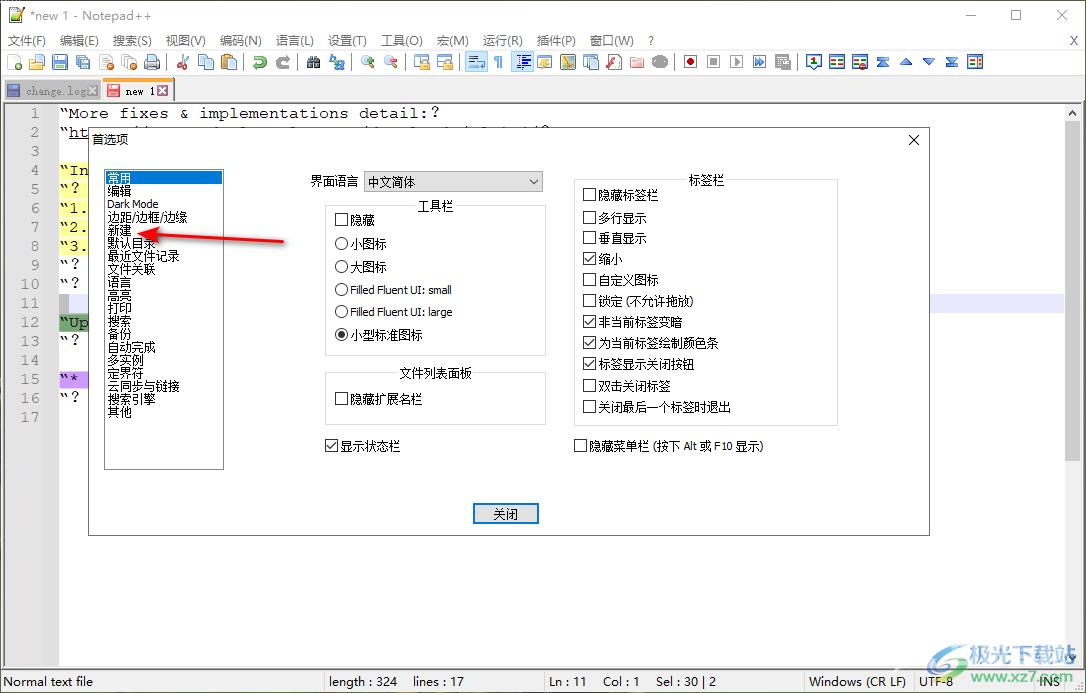
Task: Switch to the change.log tab
Action: pos(55,91)
